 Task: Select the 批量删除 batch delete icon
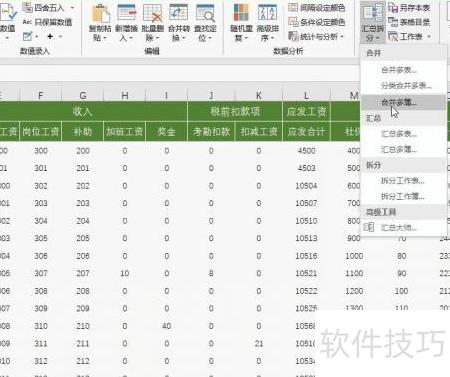coord(152,14)
